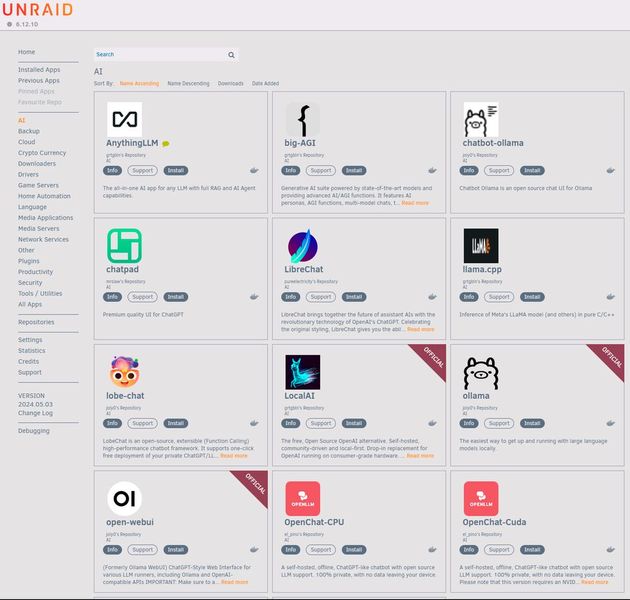Open the chatbot-ollama llama icon
The image size is (630, 600).
[x=481, y=119]
